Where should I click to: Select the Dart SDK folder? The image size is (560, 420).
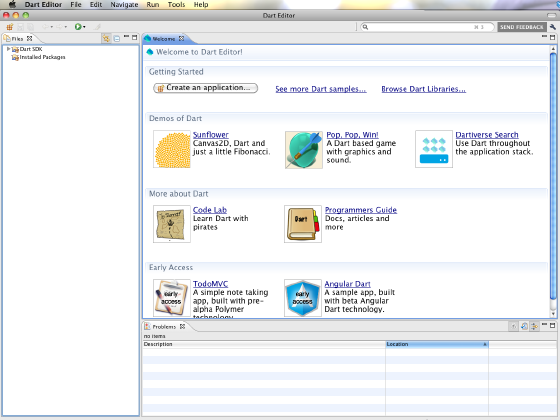point(28,49)
